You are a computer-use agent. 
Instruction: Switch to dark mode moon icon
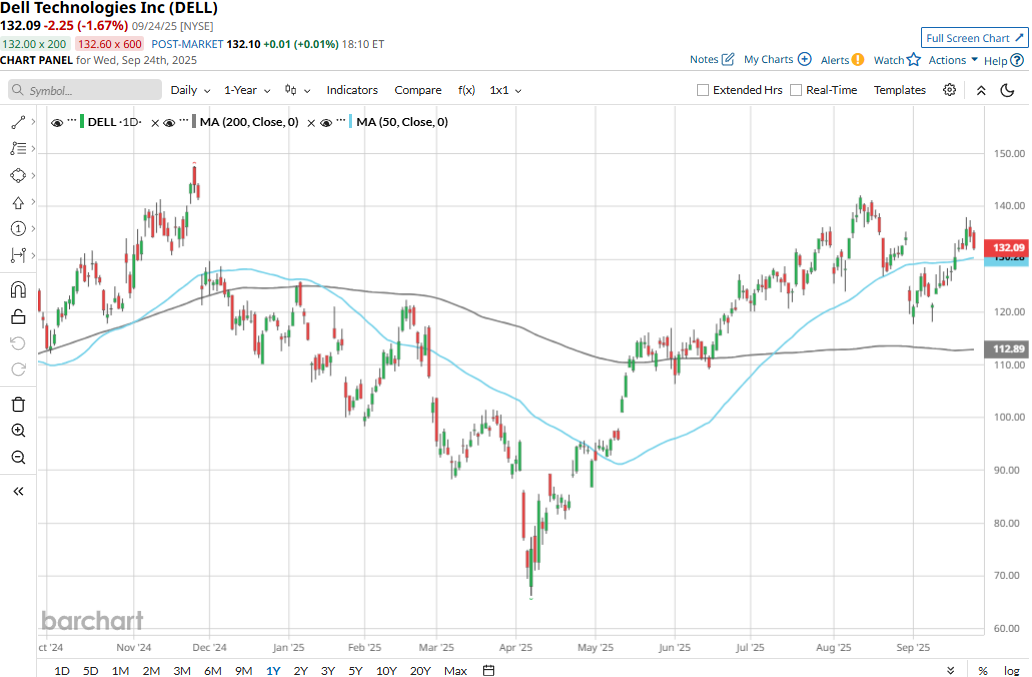click(1007, 90)
